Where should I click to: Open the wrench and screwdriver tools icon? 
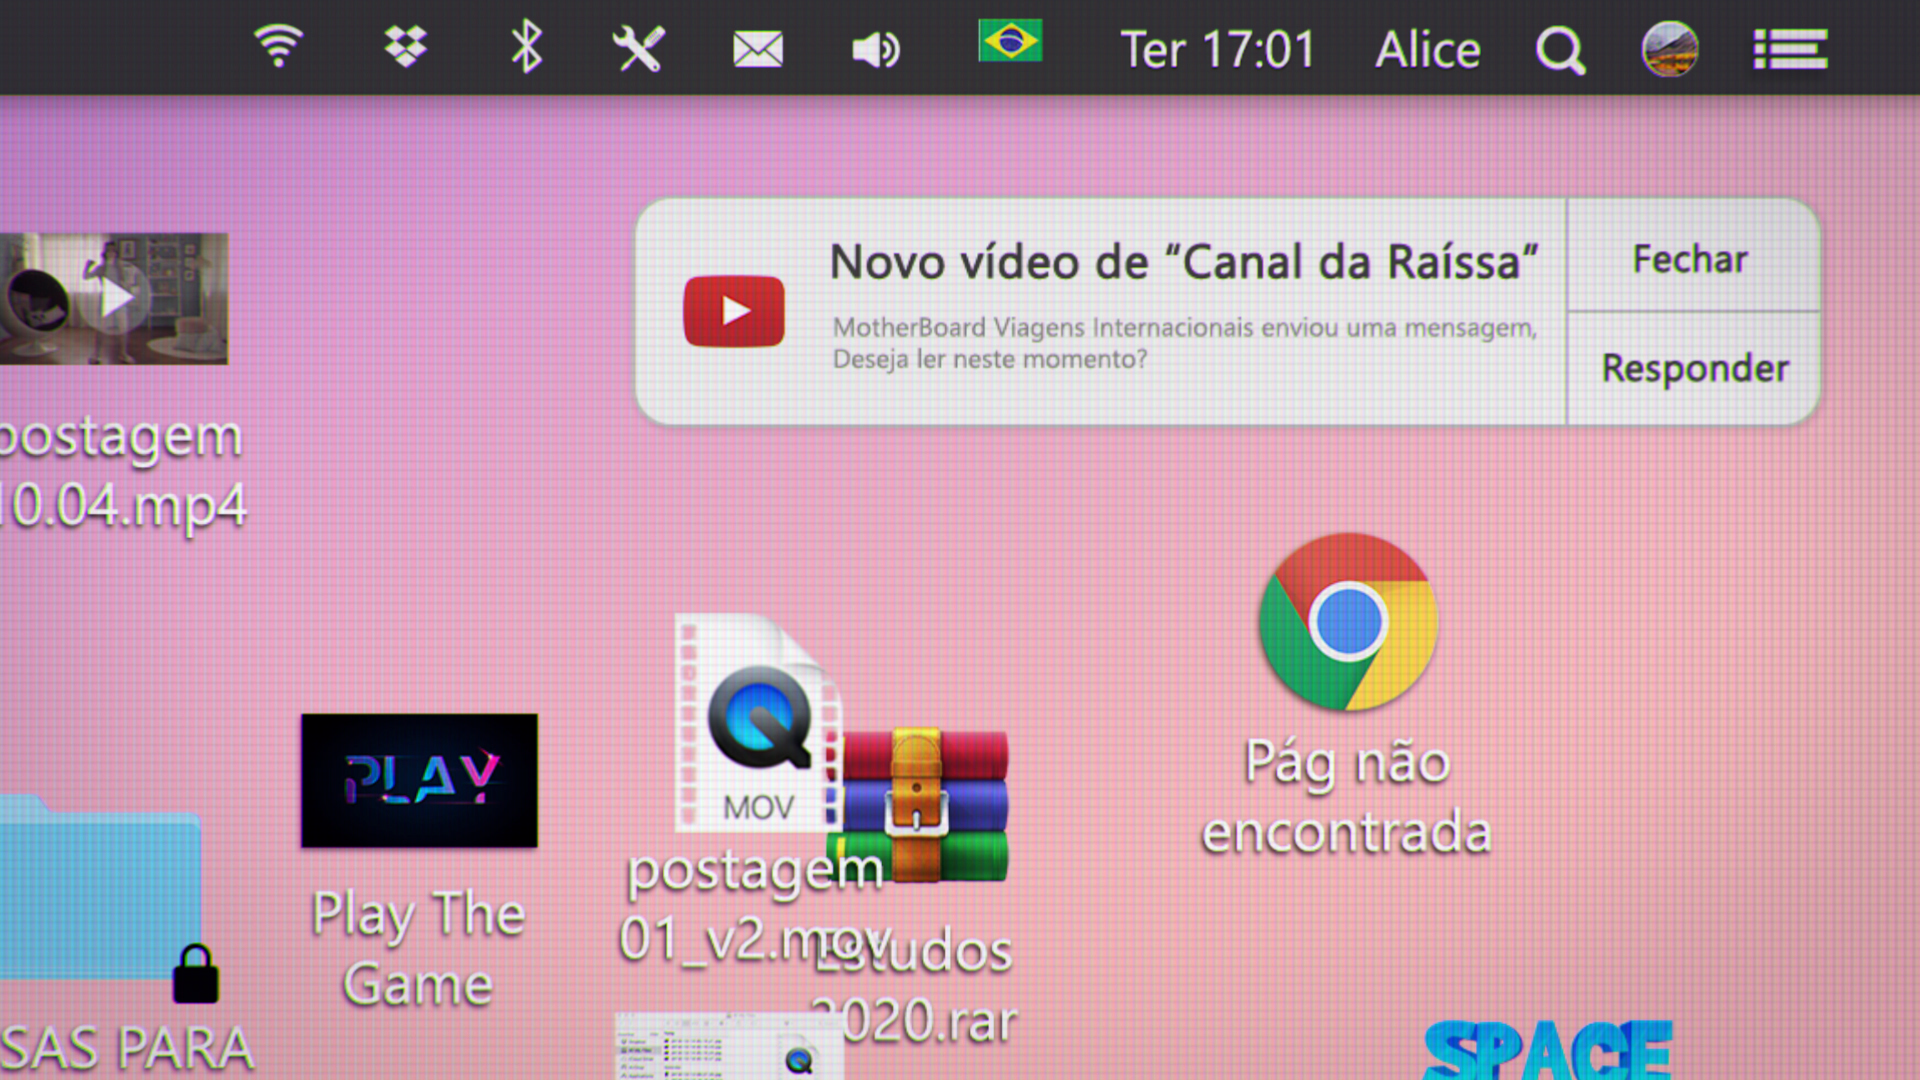pyautogui.click(x=638, y=48)
